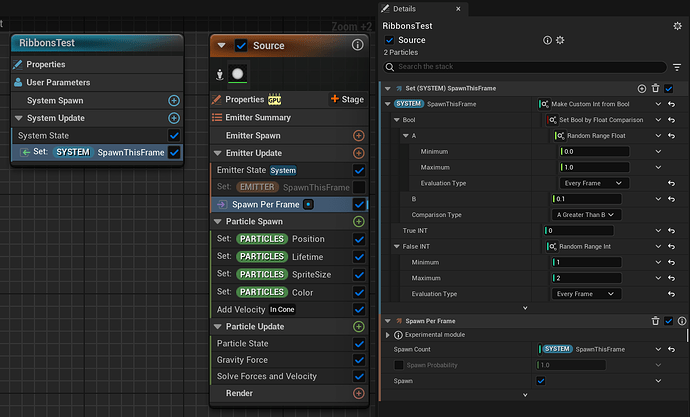Reset False INT to default

pos(672,247)
